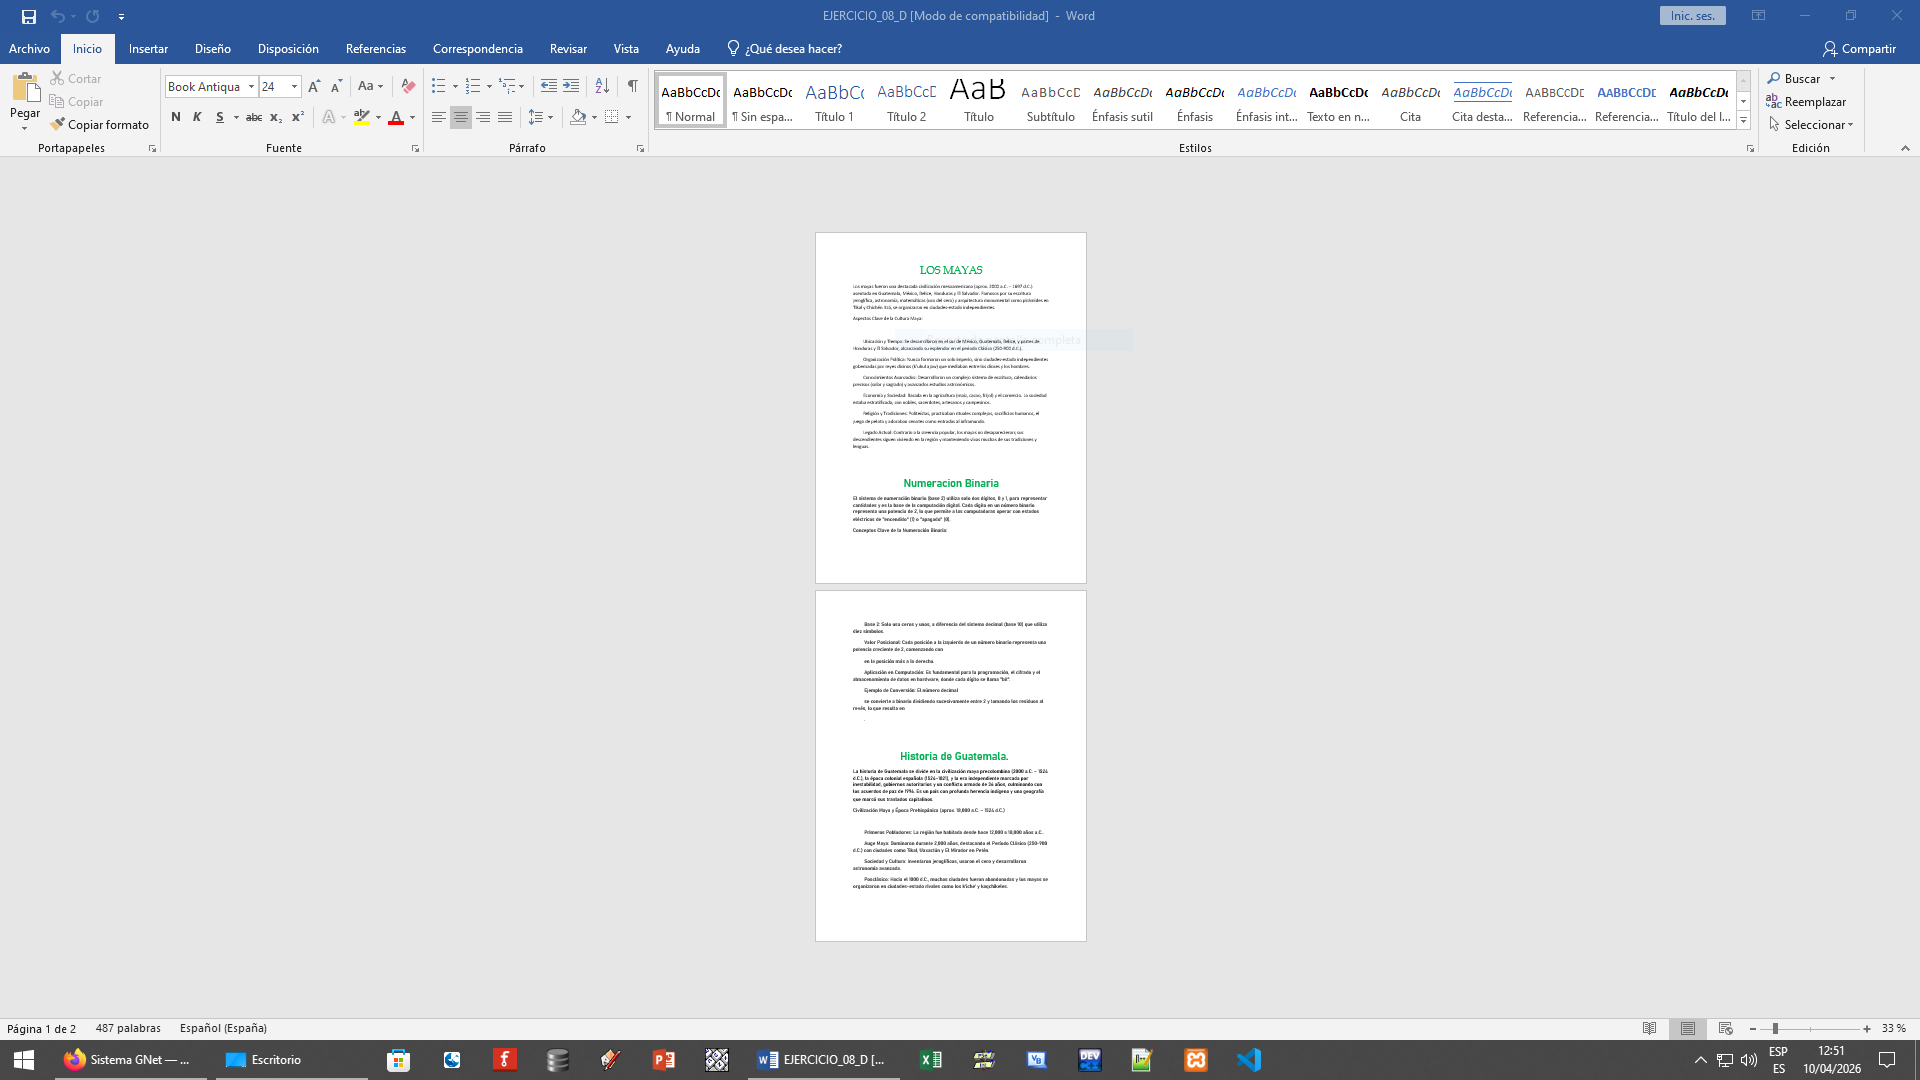The height and width of the screenshot is (1080, 1920).
Task: Apply superscript formatting
Action: 297,117
